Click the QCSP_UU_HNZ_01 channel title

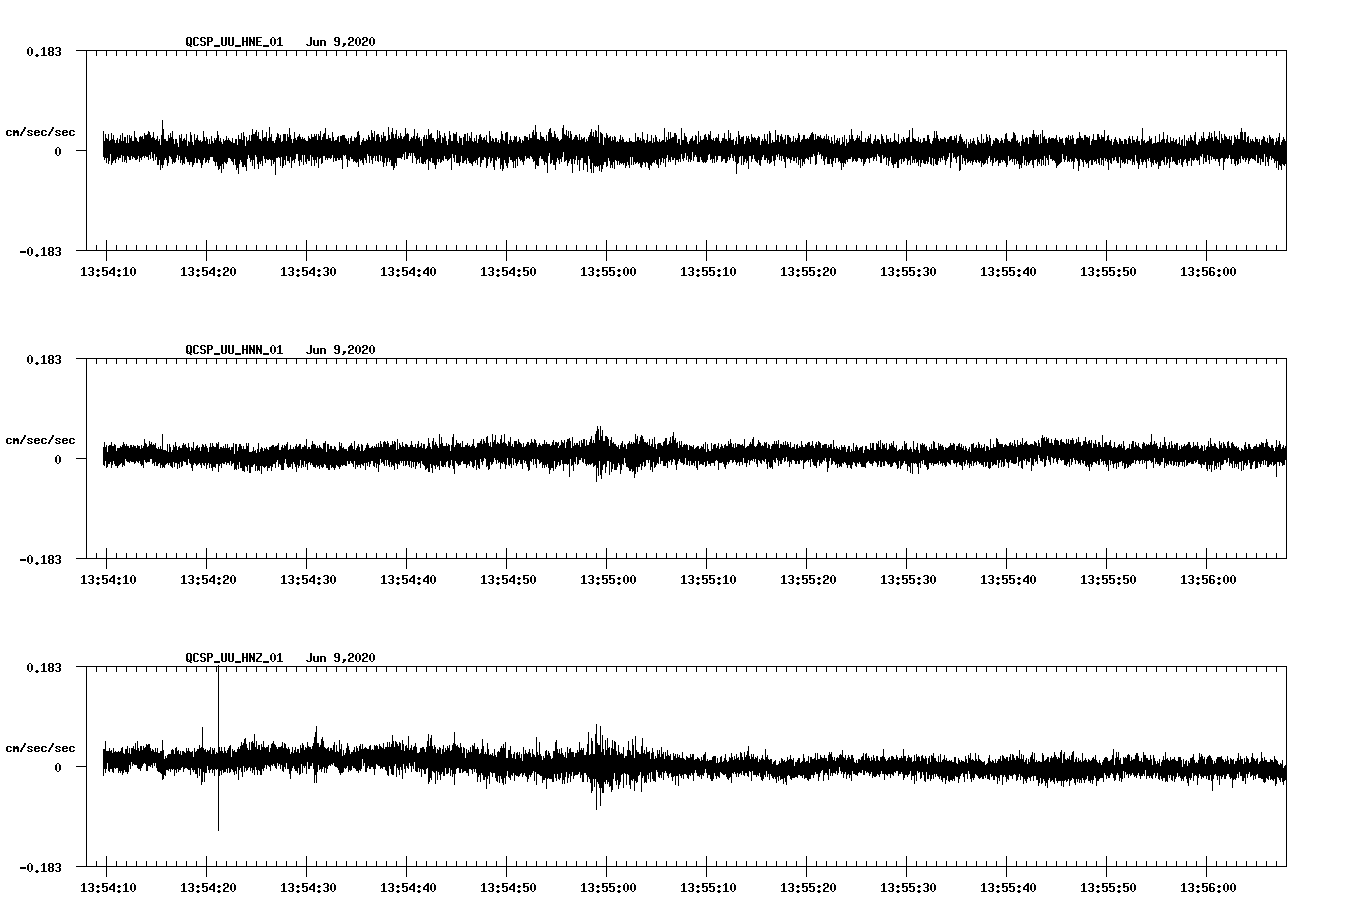pos(234,658)
